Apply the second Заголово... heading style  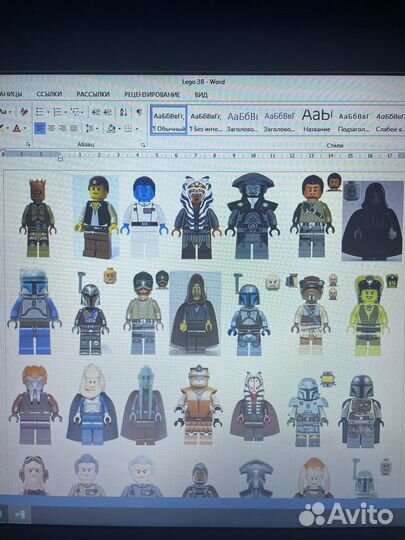pos(279,121)
